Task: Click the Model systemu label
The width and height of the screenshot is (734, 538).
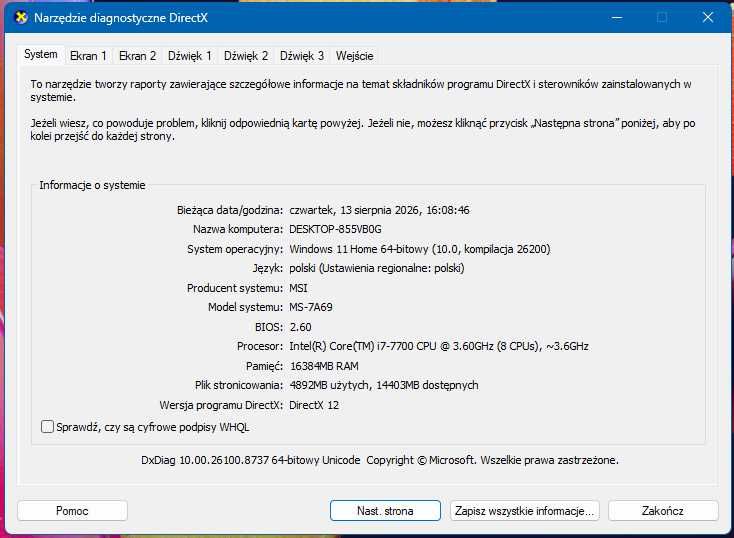Action: (x=245, y=307)
